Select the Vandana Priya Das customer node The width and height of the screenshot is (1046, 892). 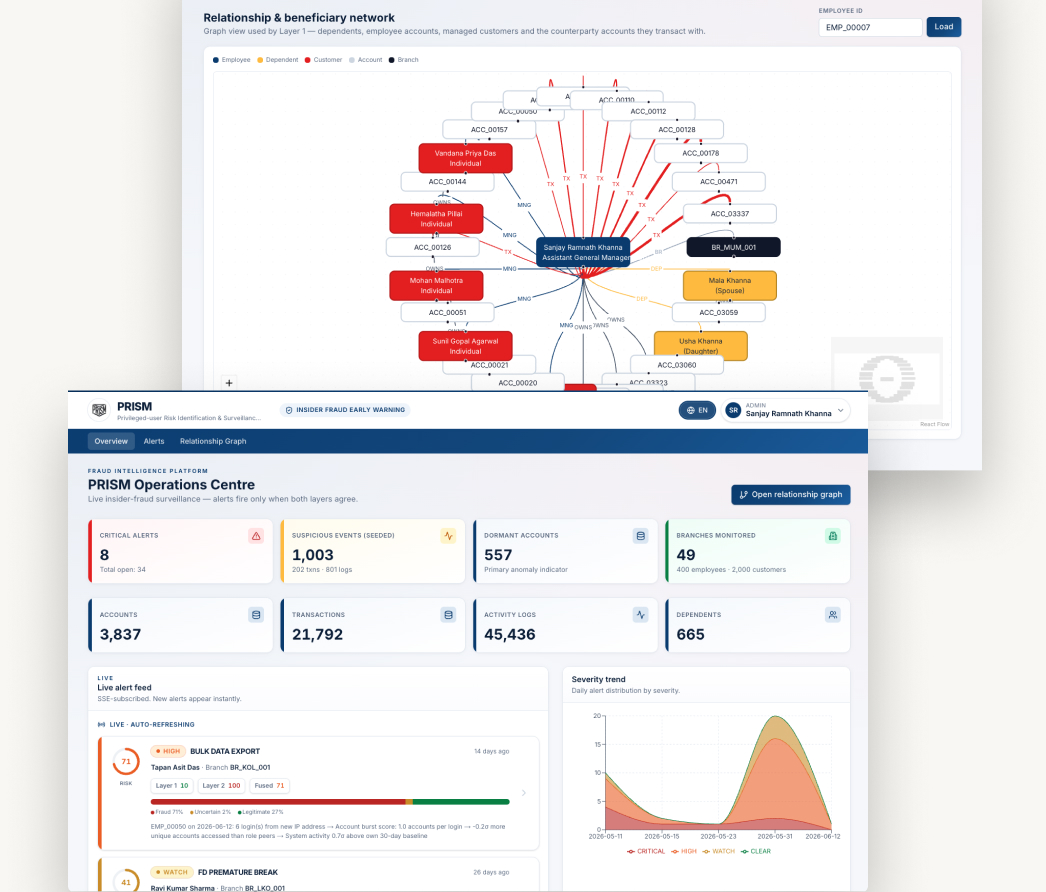click(x=466, y=158)
